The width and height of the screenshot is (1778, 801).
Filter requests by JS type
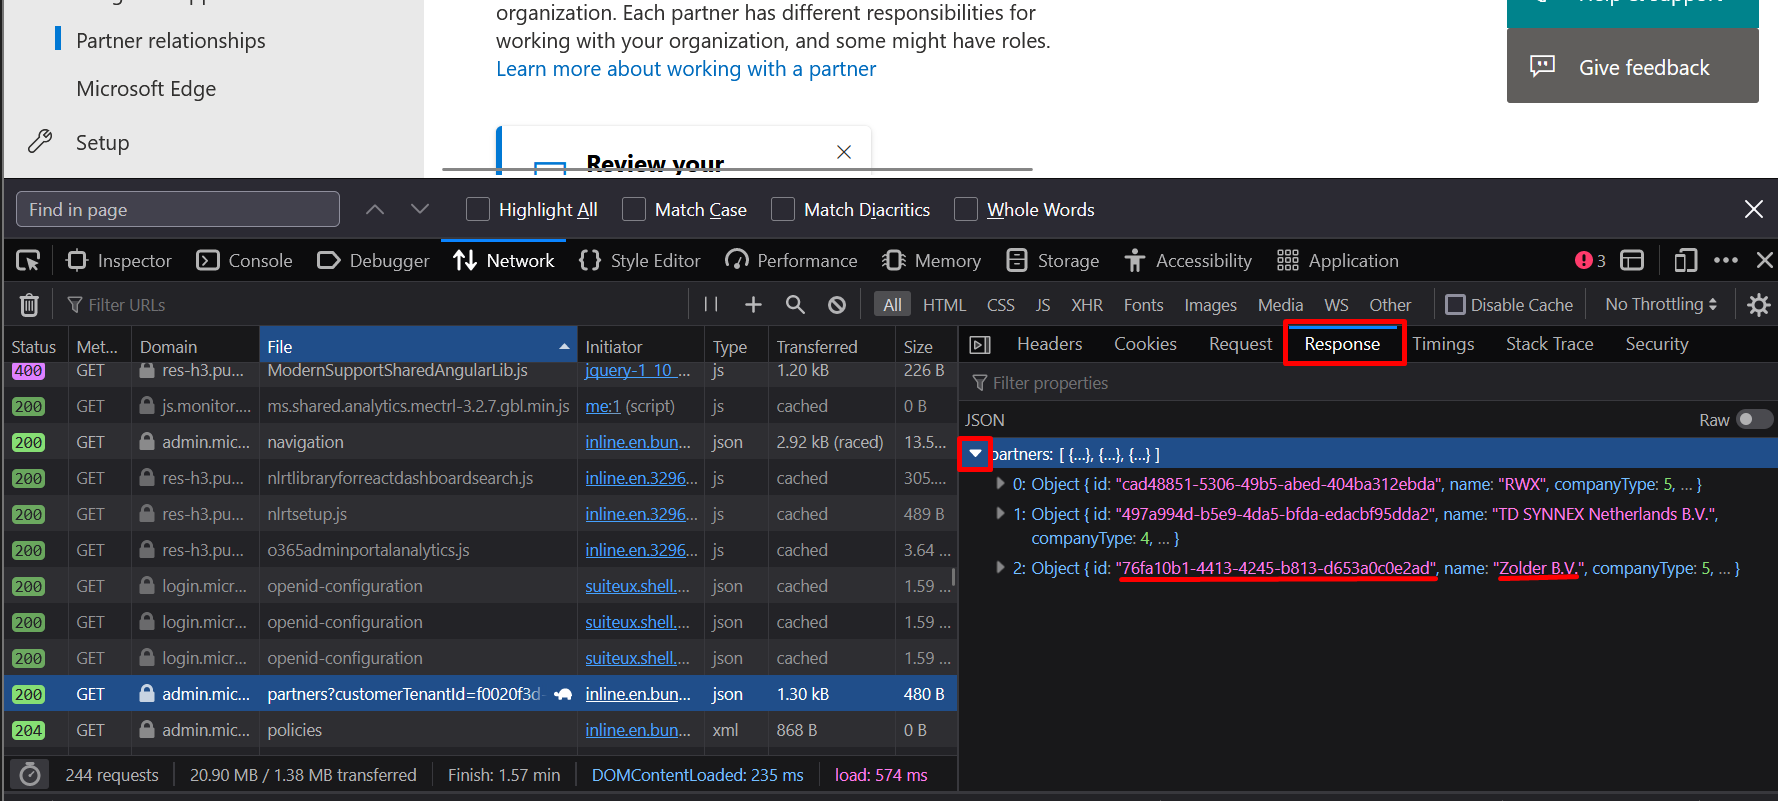[1043, 305]
